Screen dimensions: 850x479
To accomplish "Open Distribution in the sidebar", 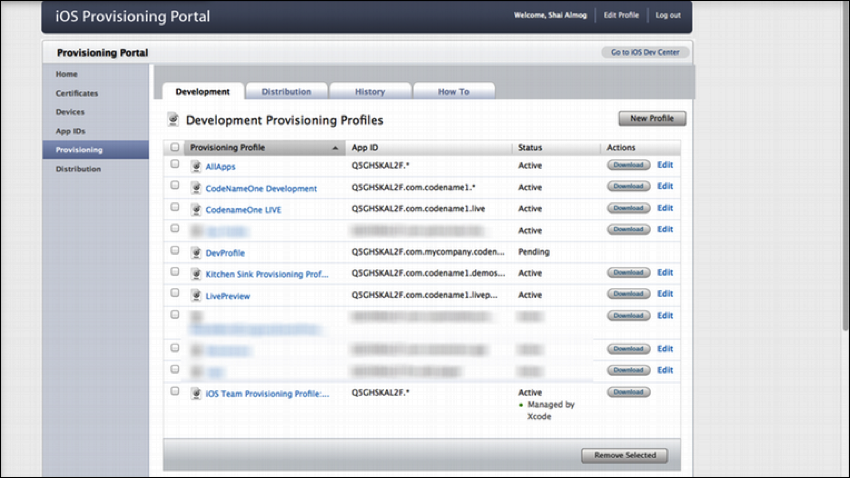I will point(78,169).
